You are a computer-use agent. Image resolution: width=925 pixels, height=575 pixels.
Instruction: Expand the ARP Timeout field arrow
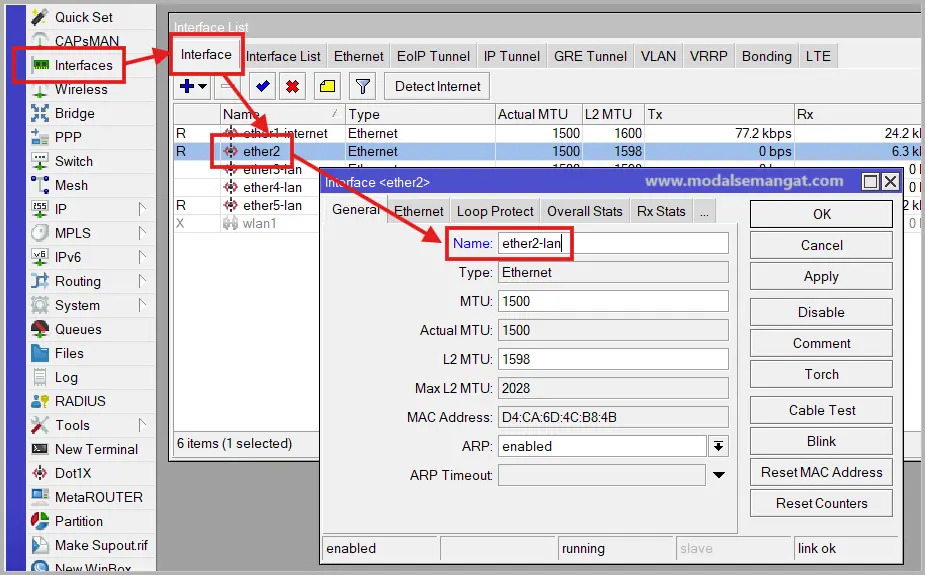pyautogui.click(x=719, y=475)
